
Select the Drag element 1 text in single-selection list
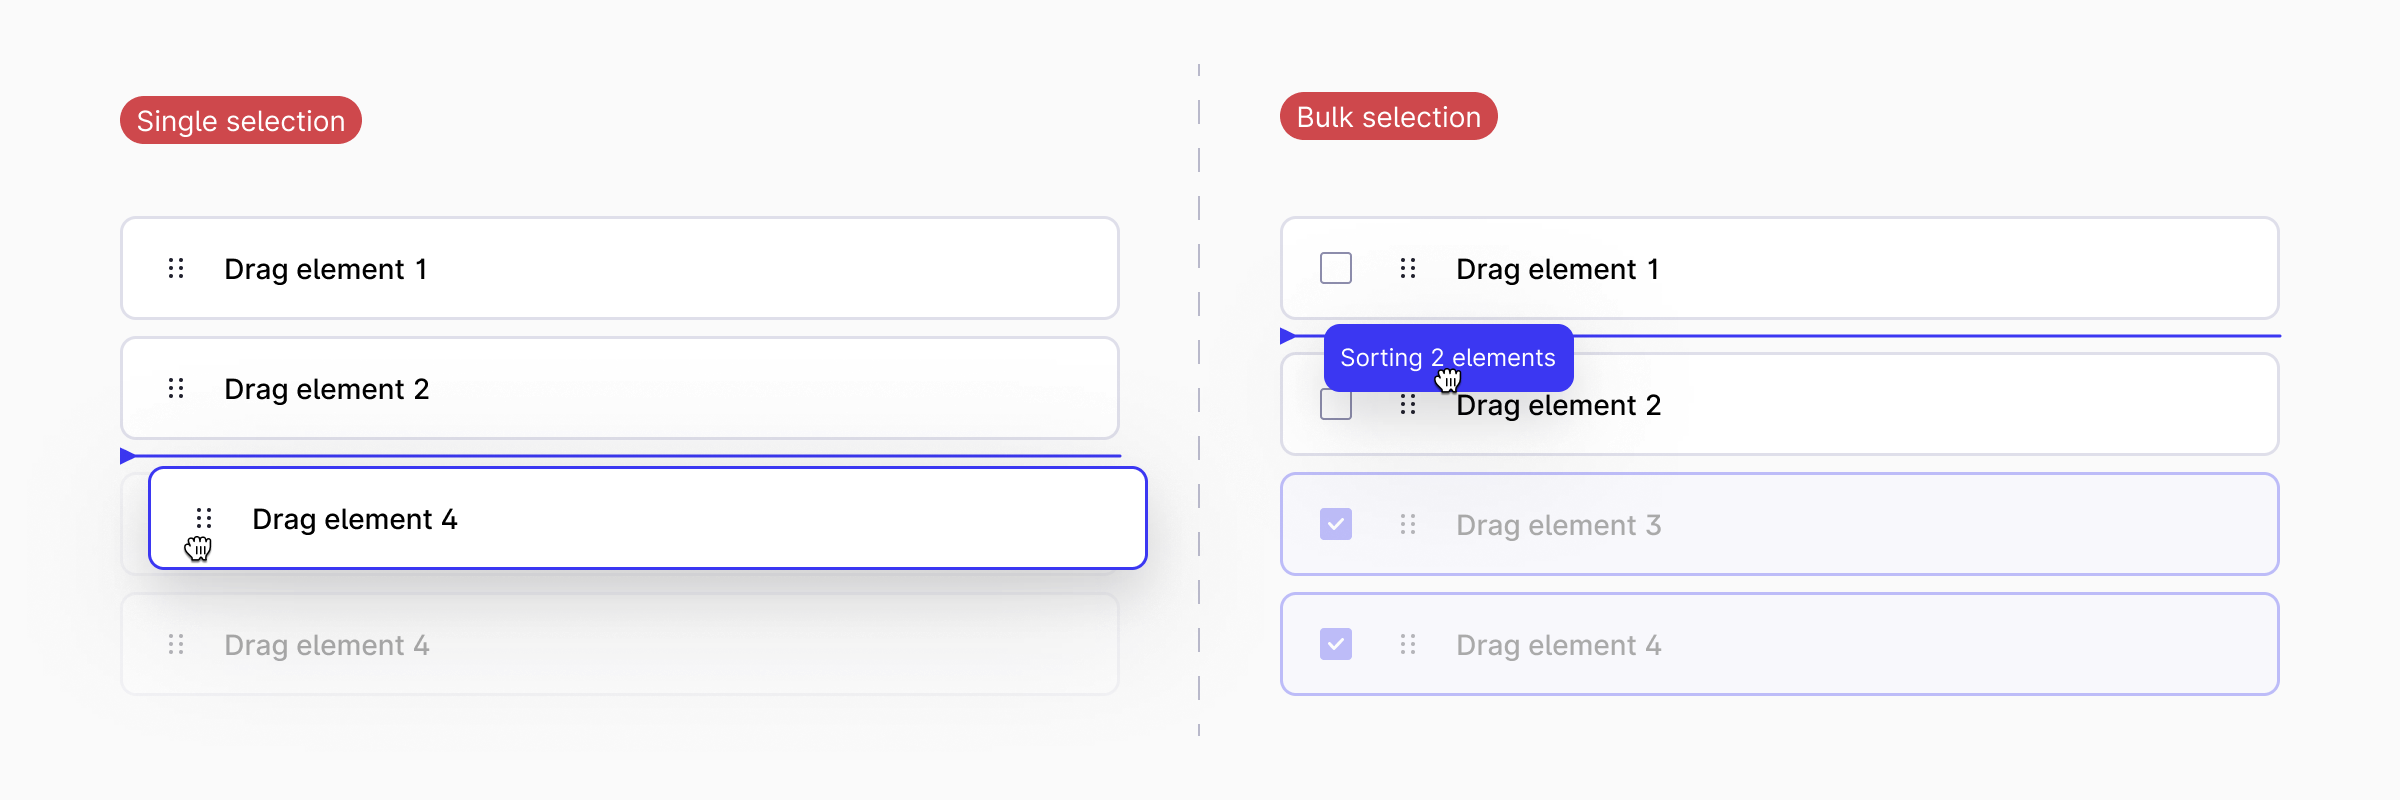click(325, 269)
